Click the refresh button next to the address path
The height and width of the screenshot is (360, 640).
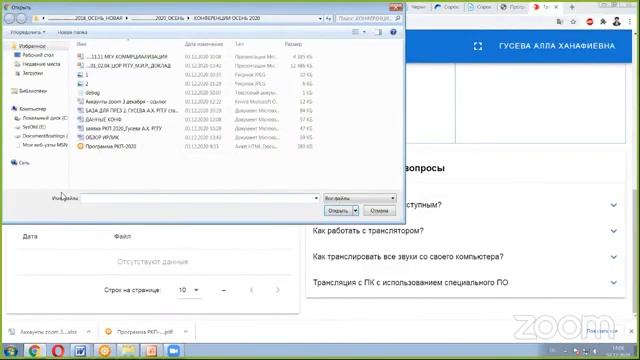pyautogui.click(x=329, y=18)
